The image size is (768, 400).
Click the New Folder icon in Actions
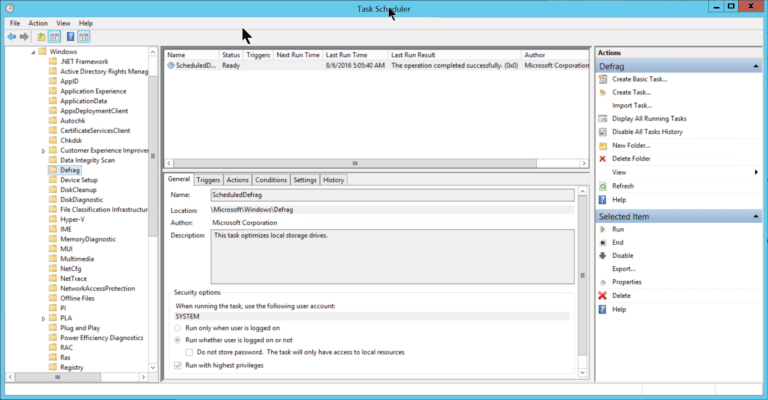603,145
